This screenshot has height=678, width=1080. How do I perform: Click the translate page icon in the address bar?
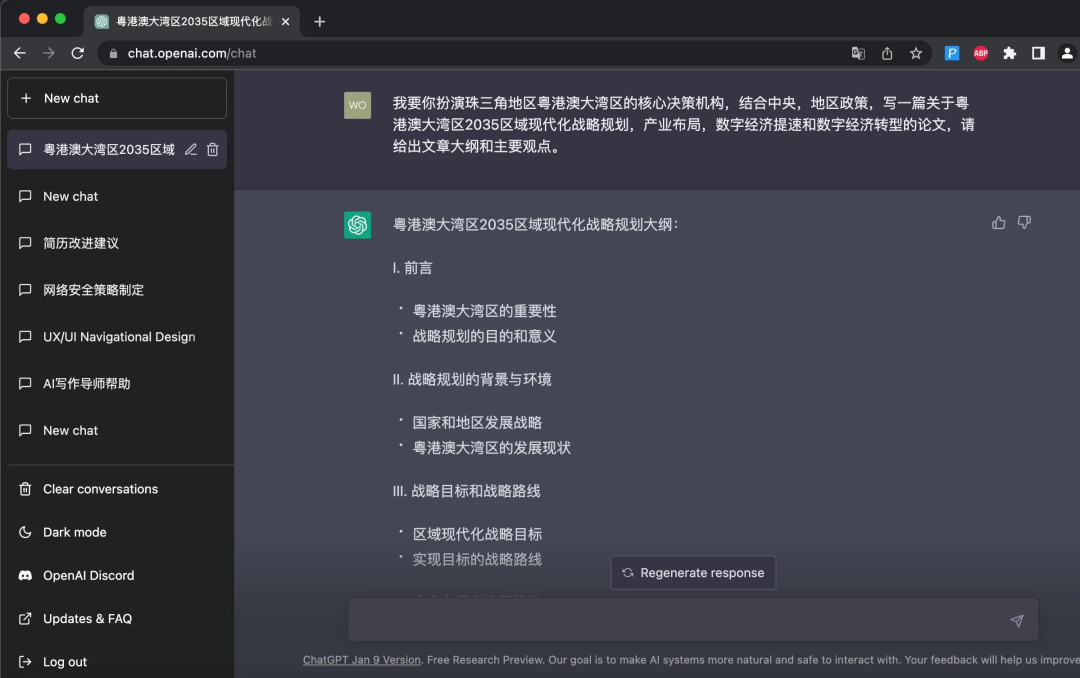click(858, 53)
